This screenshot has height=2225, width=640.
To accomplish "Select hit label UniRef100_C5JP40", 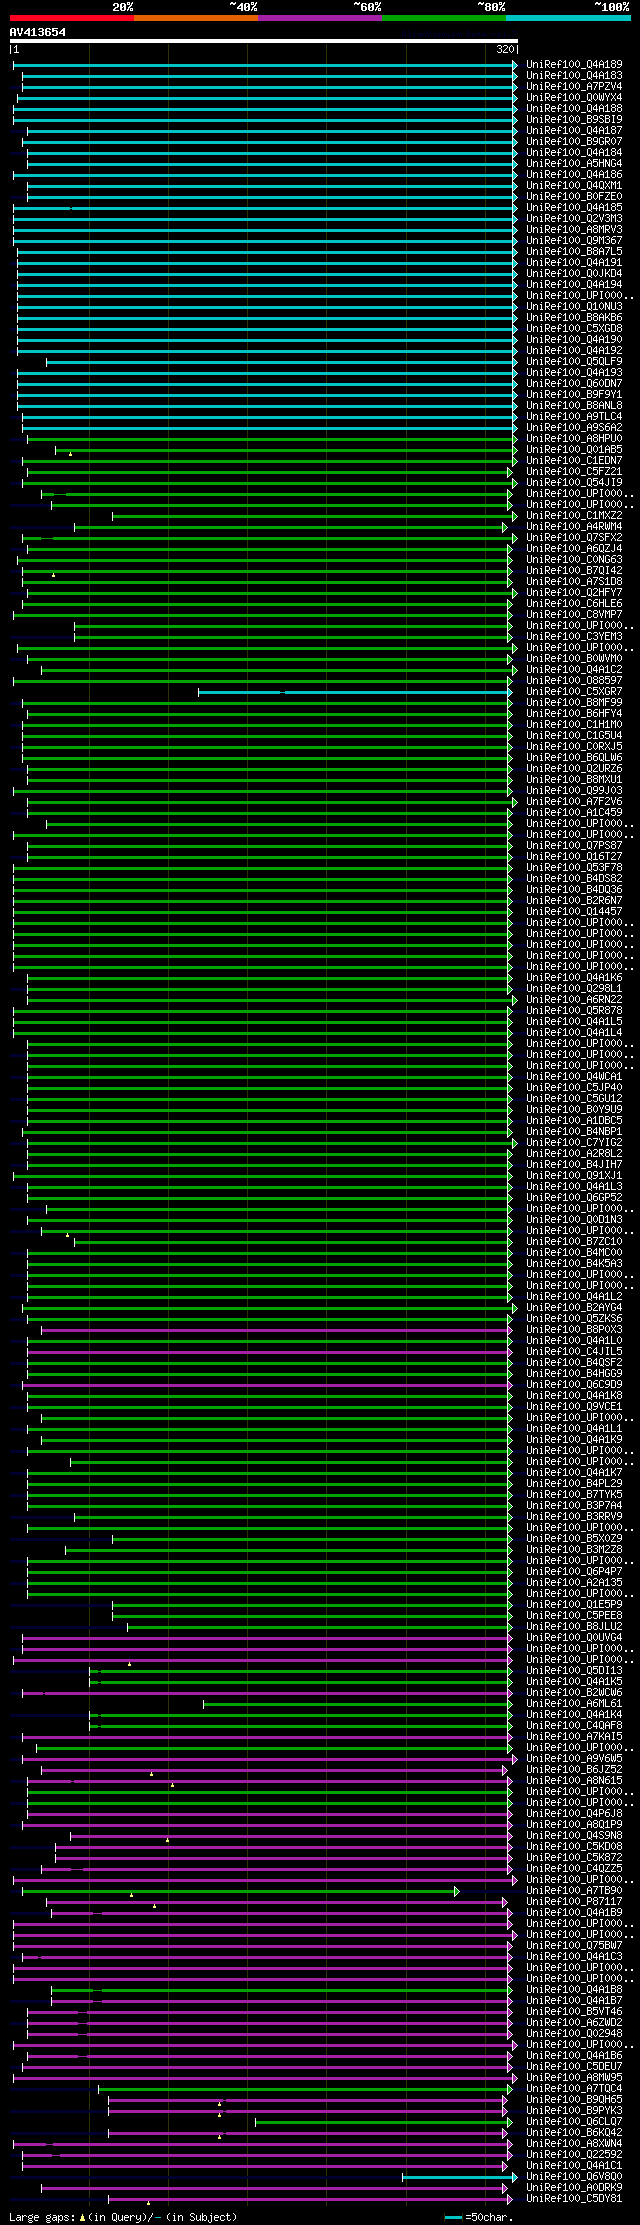I will (574, 1088).
